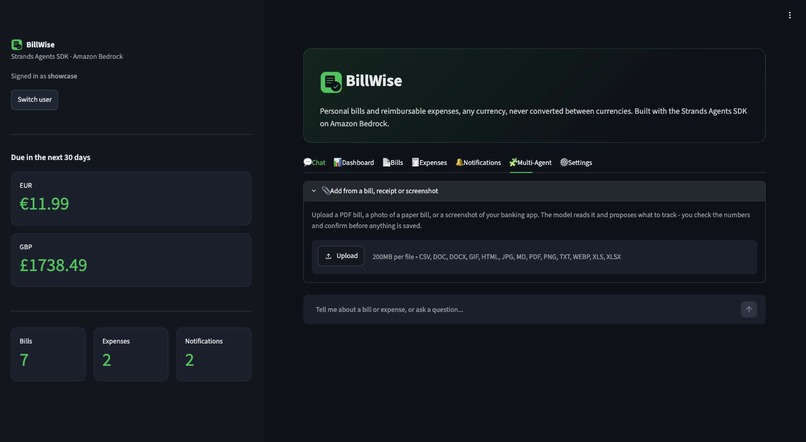The image size is (806, 442).
Task: Click the paperclip icon beside Add from a bill
Action: 325,191
